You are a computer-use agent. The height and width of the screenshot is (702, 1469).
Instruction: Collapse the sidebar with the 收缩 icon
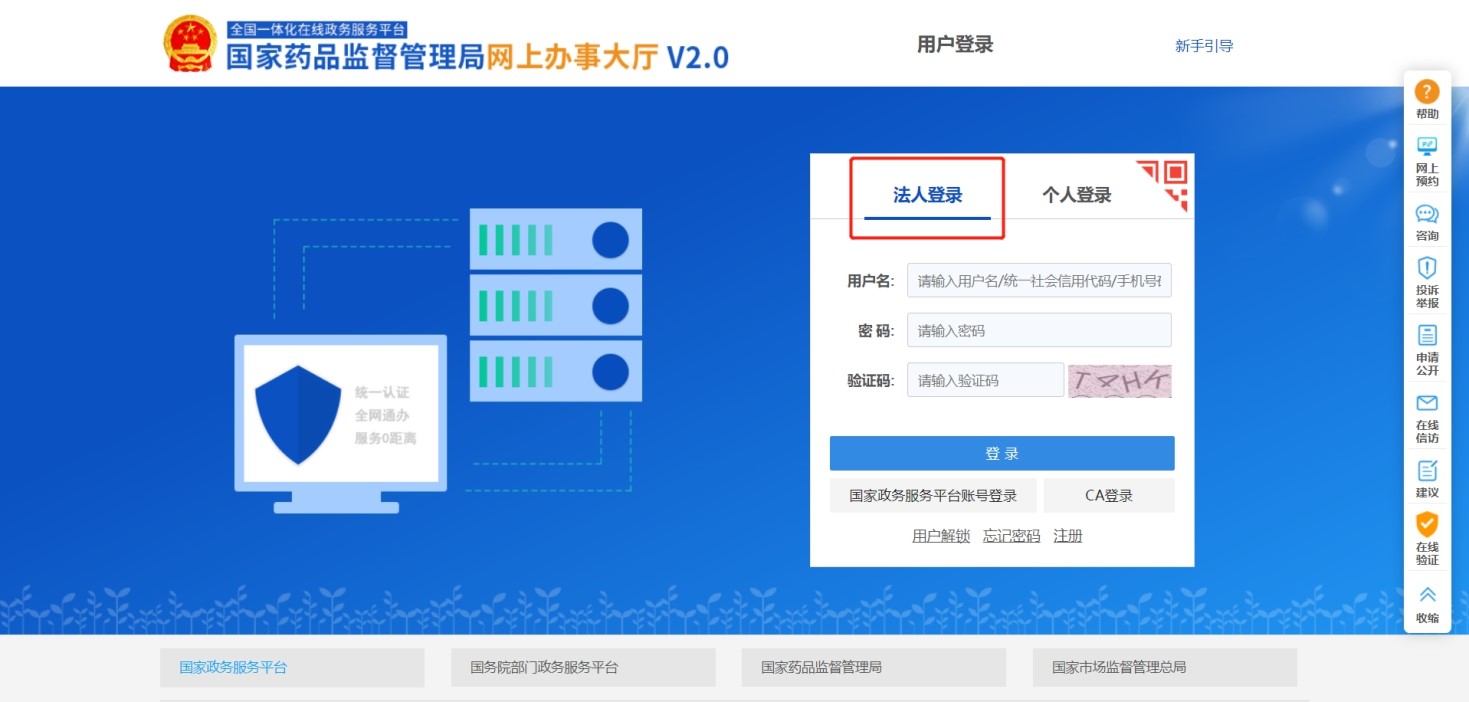(1426, 603)
